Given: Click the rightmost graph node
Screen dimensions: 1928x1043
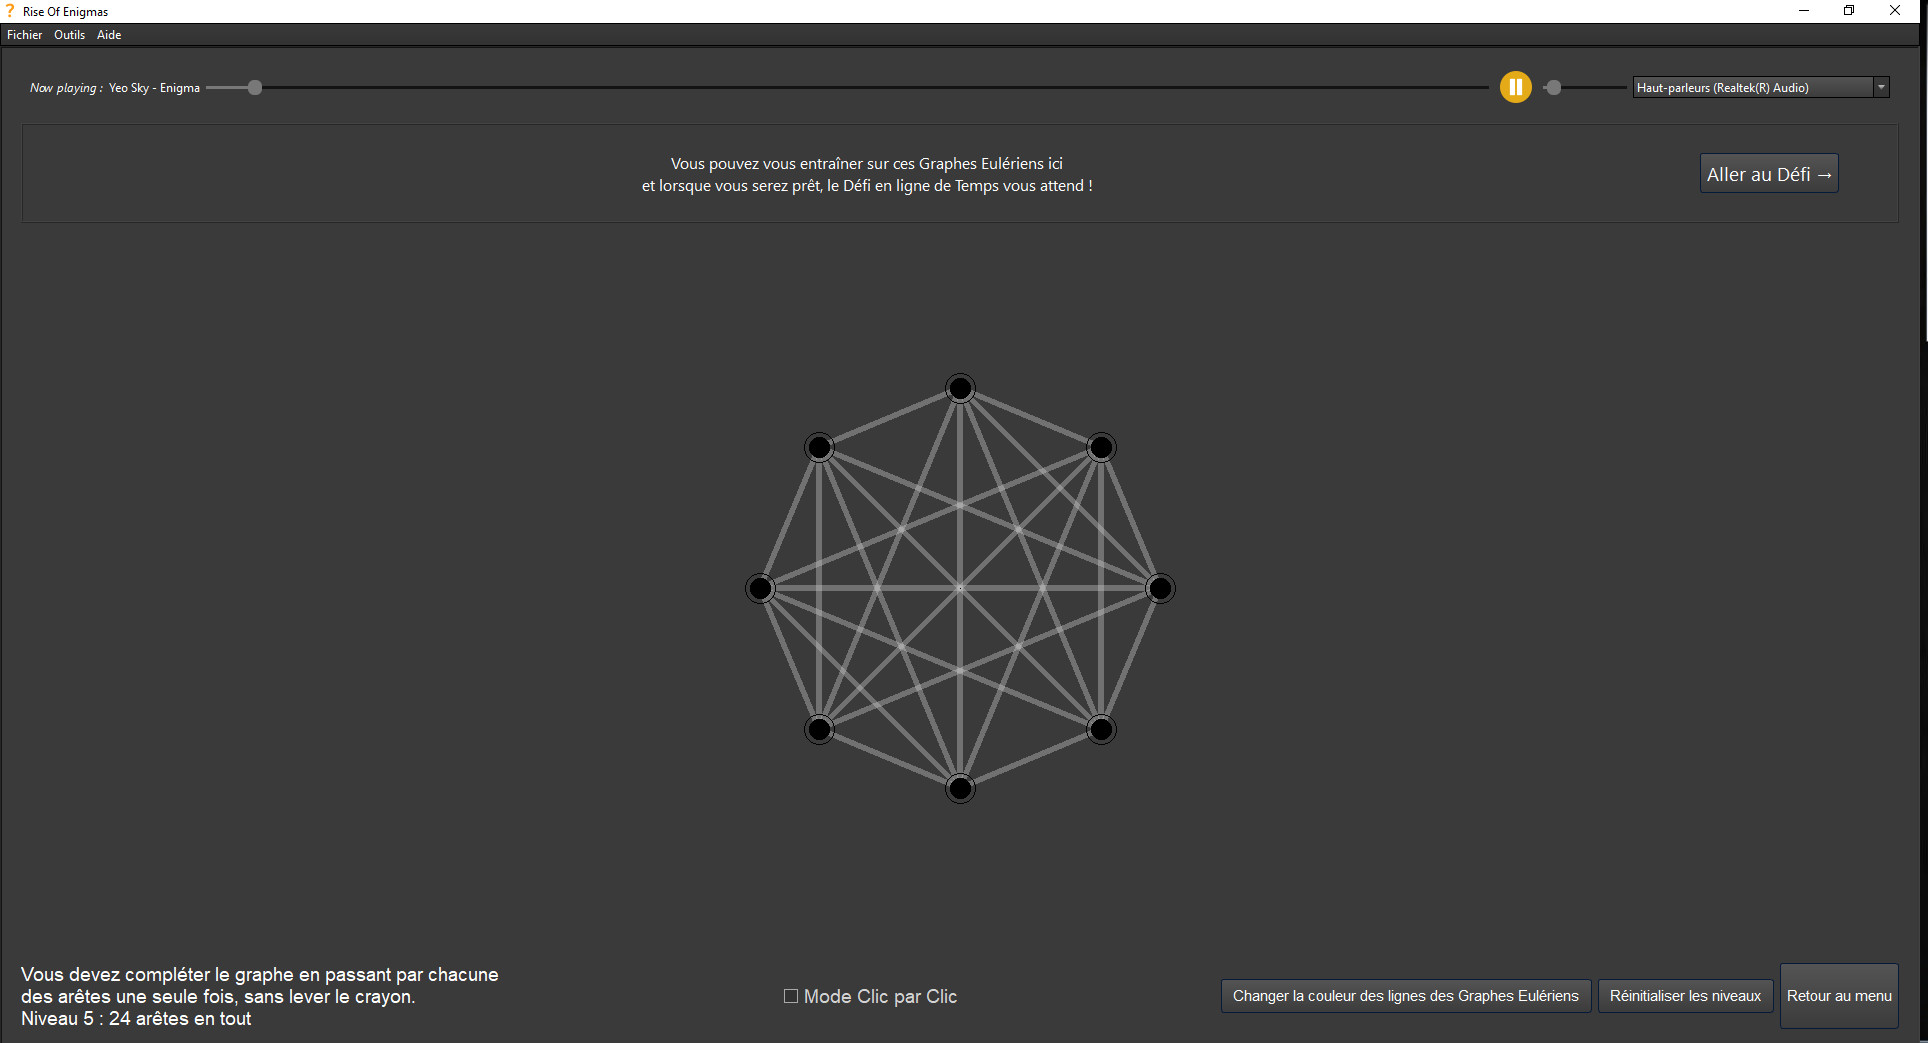Looking at the screenshot, I should click(x=1160, y=588).
